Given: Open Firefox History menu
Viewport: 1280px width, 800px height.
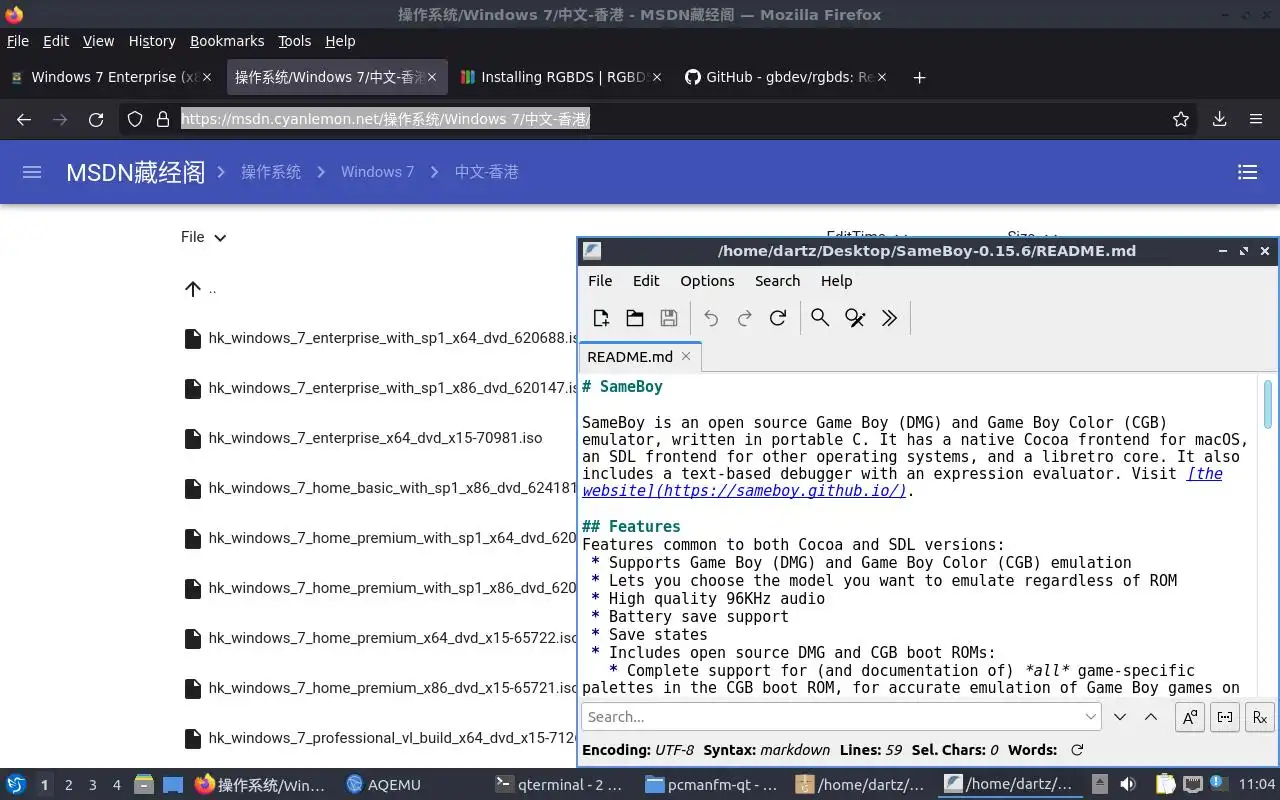Looking at the screenshot, I should (x=152, y=41).
